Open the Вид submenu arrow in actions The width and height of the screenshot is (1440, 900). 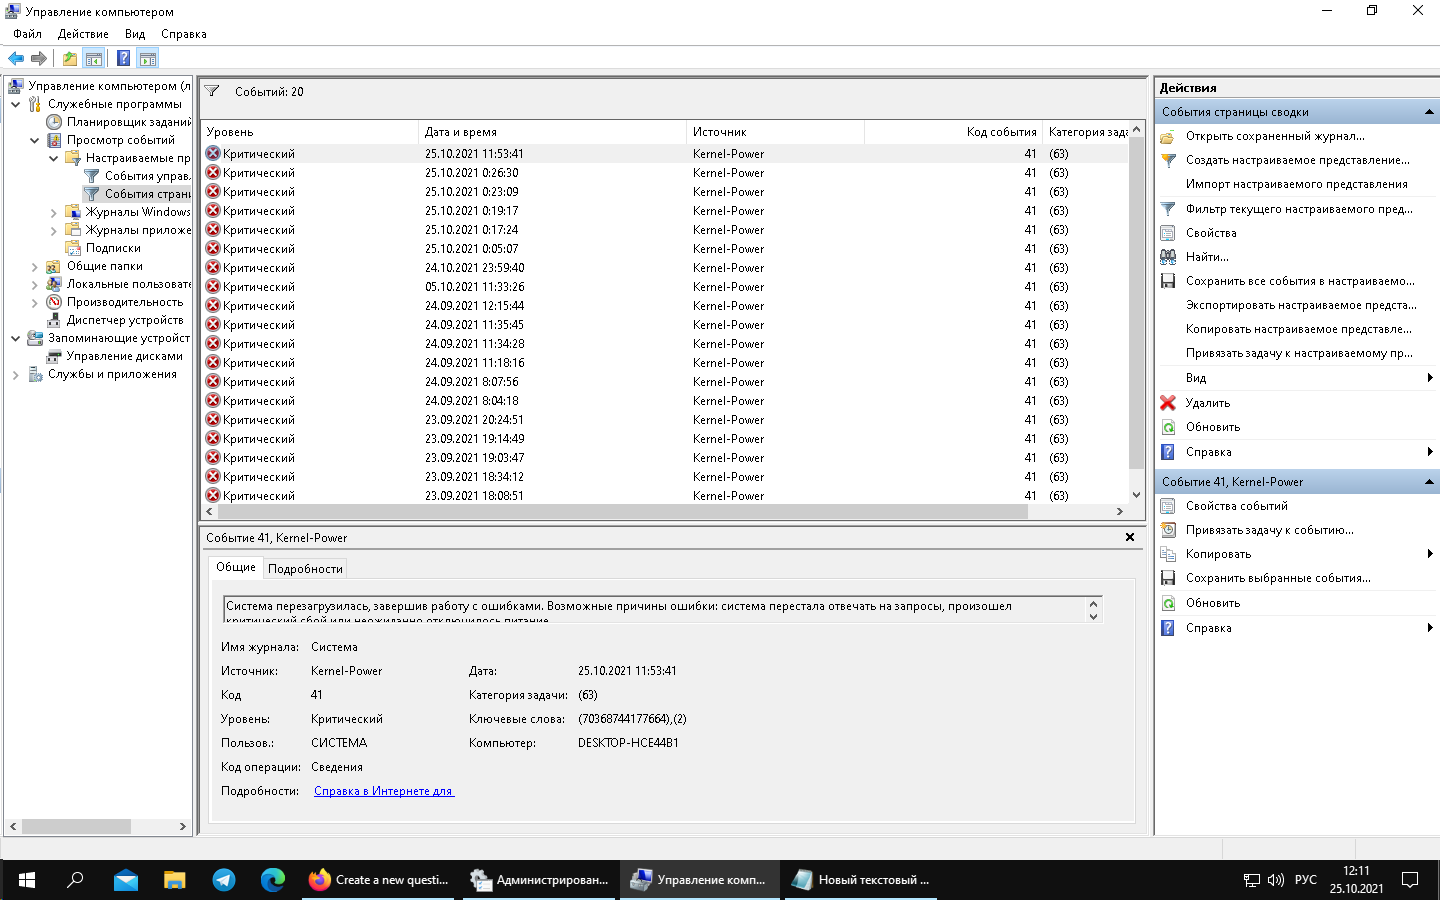pyautogui.click(x=1430, y=378)
